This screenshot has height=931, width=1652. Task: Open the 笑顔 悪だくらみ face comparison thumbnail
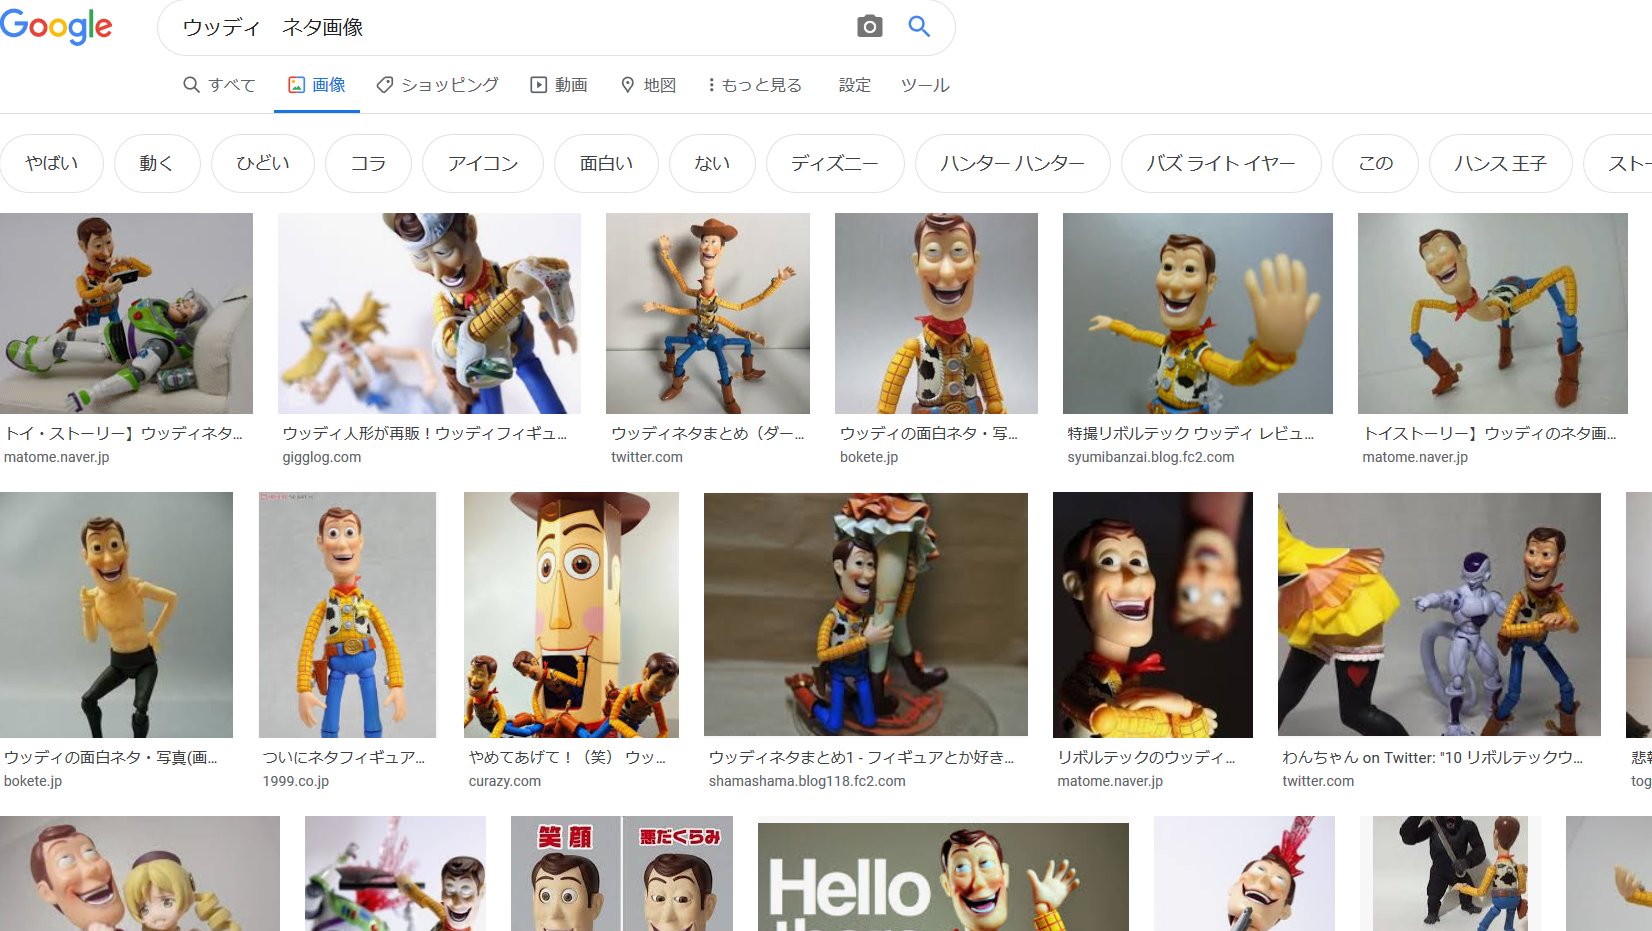point(622,874)
